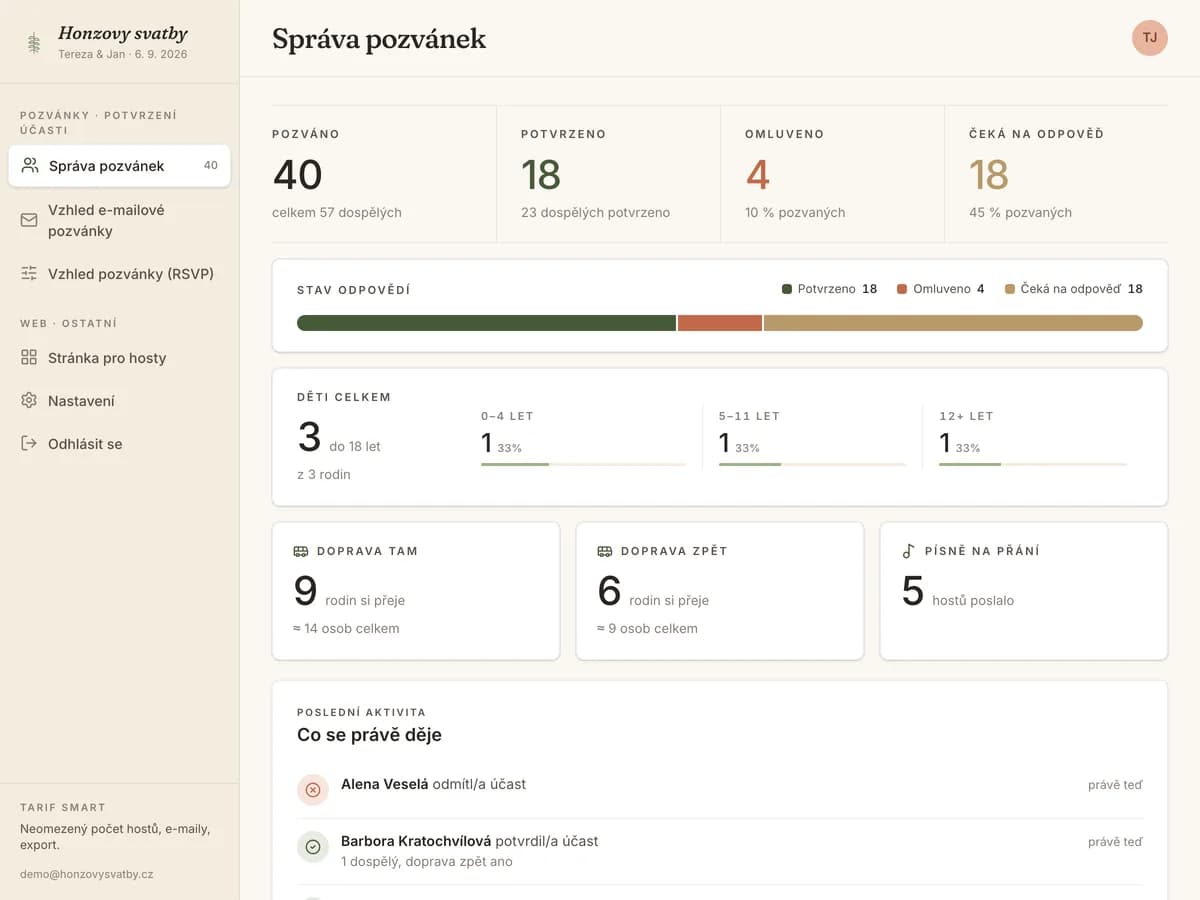
Task: Click the Honzovy svatby tree logo icon
Action: [34, 43]
